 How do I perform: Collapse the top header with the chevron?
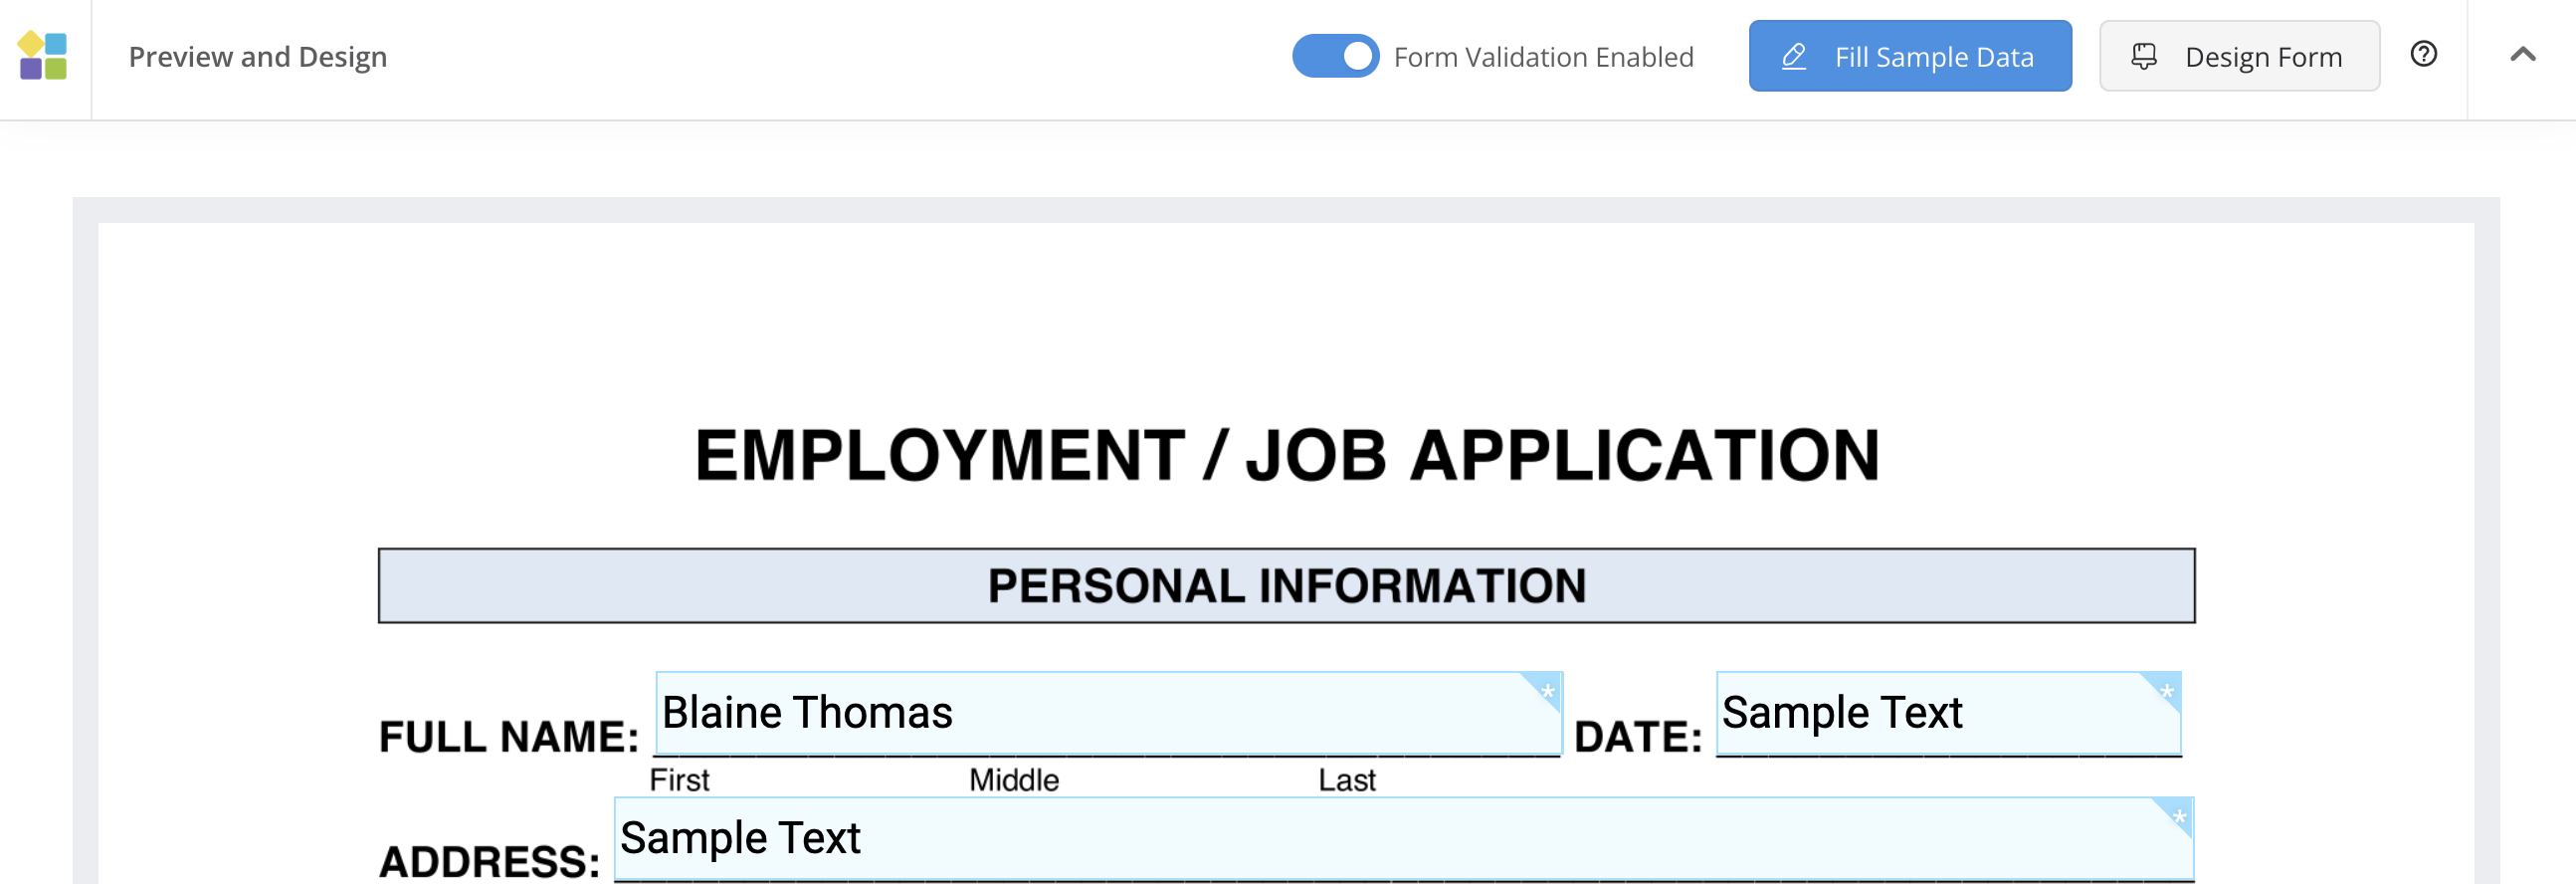point(2522,55)
